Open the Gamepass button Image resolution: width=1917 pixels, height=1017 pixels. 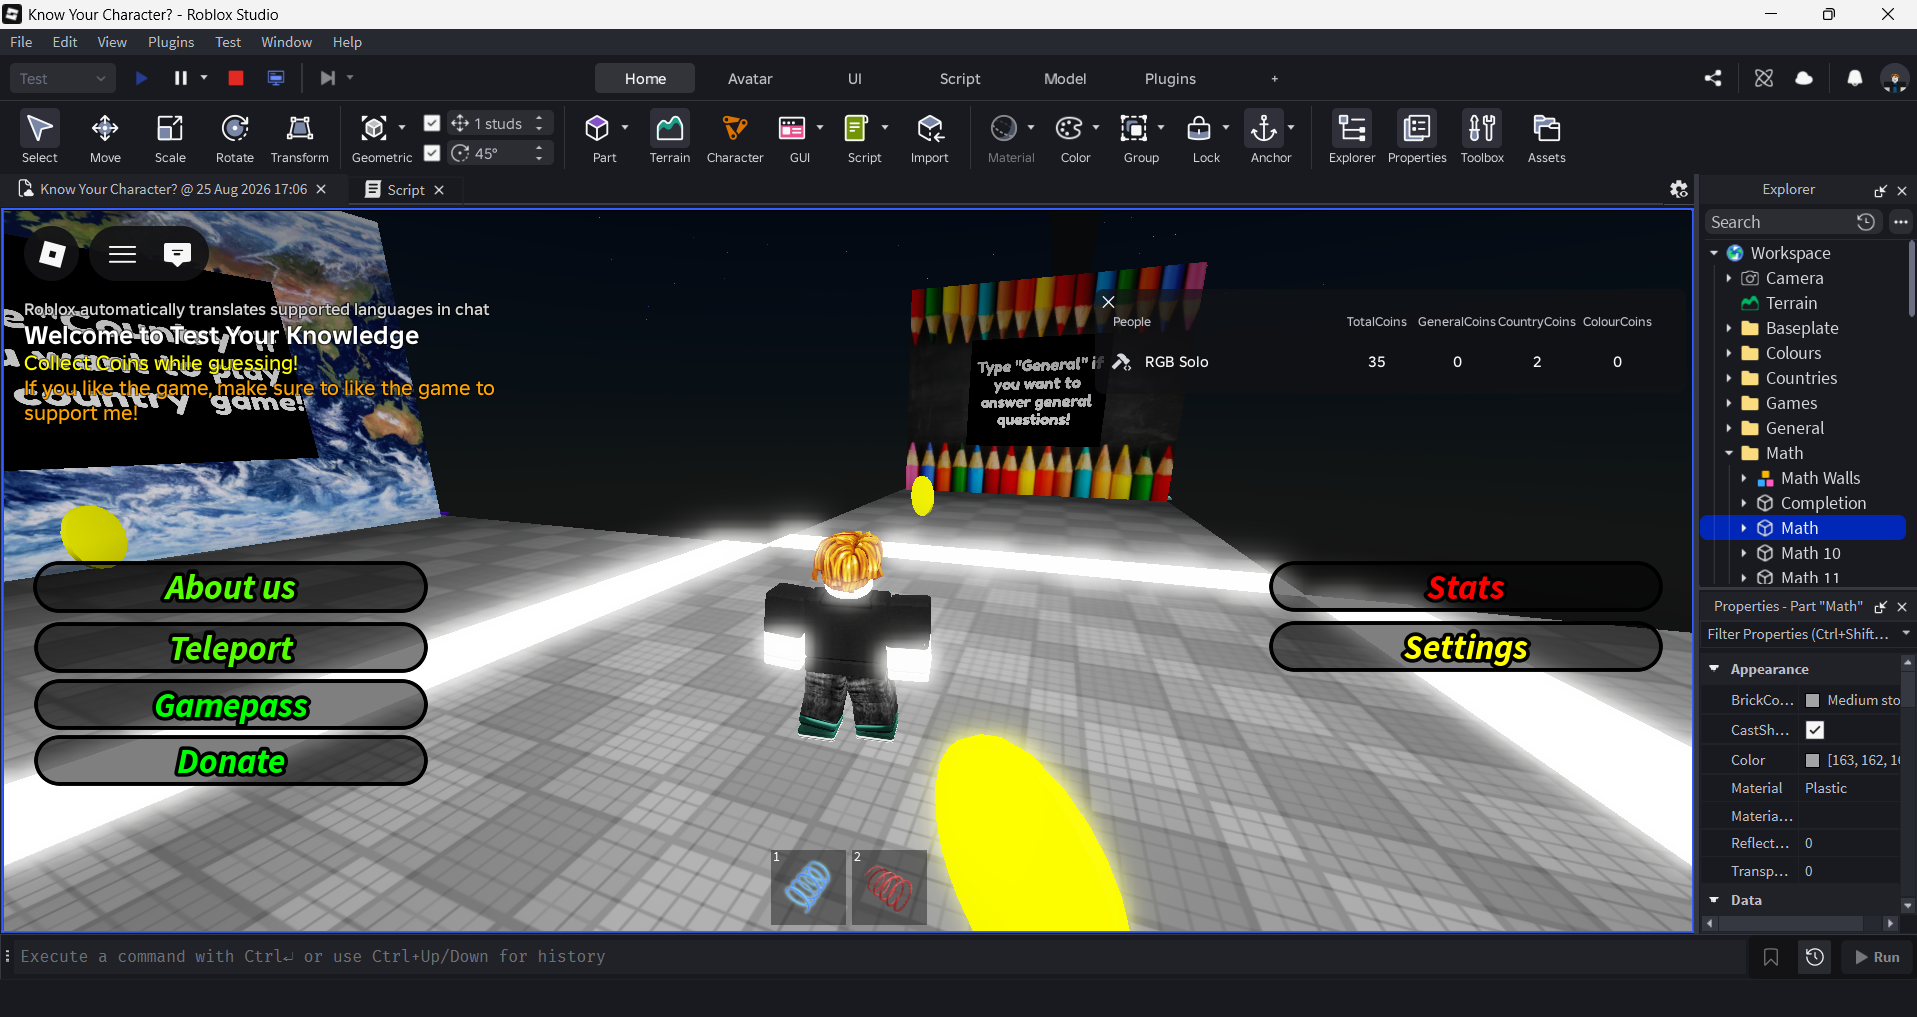coord(231,705)
